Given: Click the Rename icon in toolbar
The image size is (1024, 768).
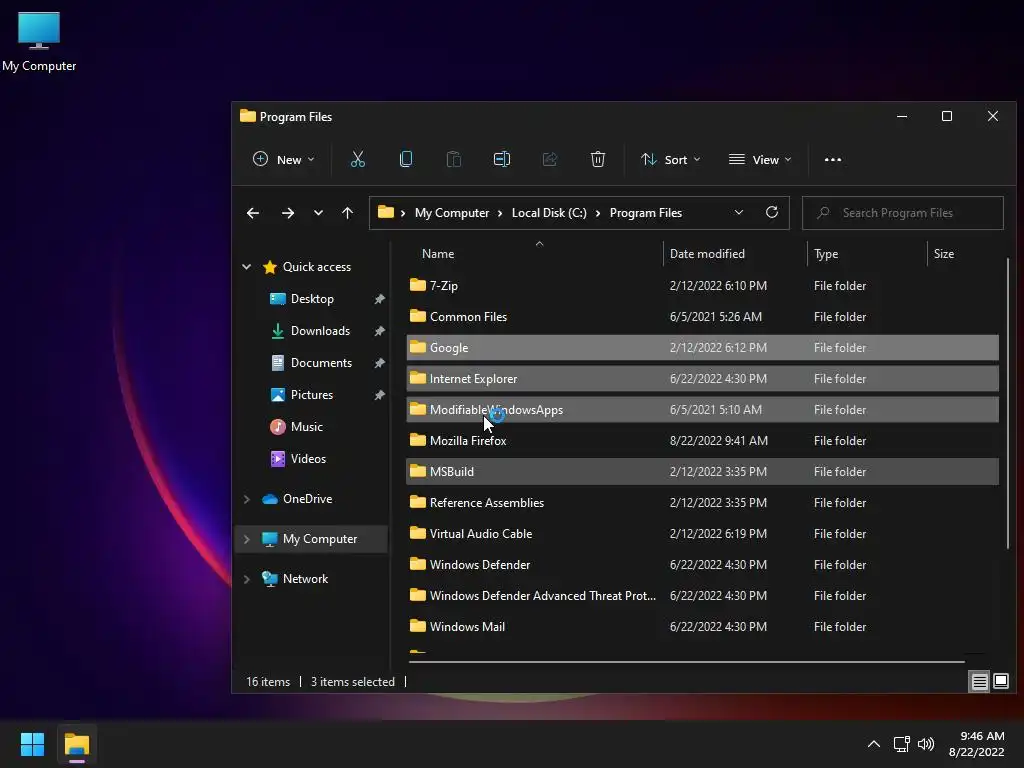Looking at the screenshot, I should (502, 159).
